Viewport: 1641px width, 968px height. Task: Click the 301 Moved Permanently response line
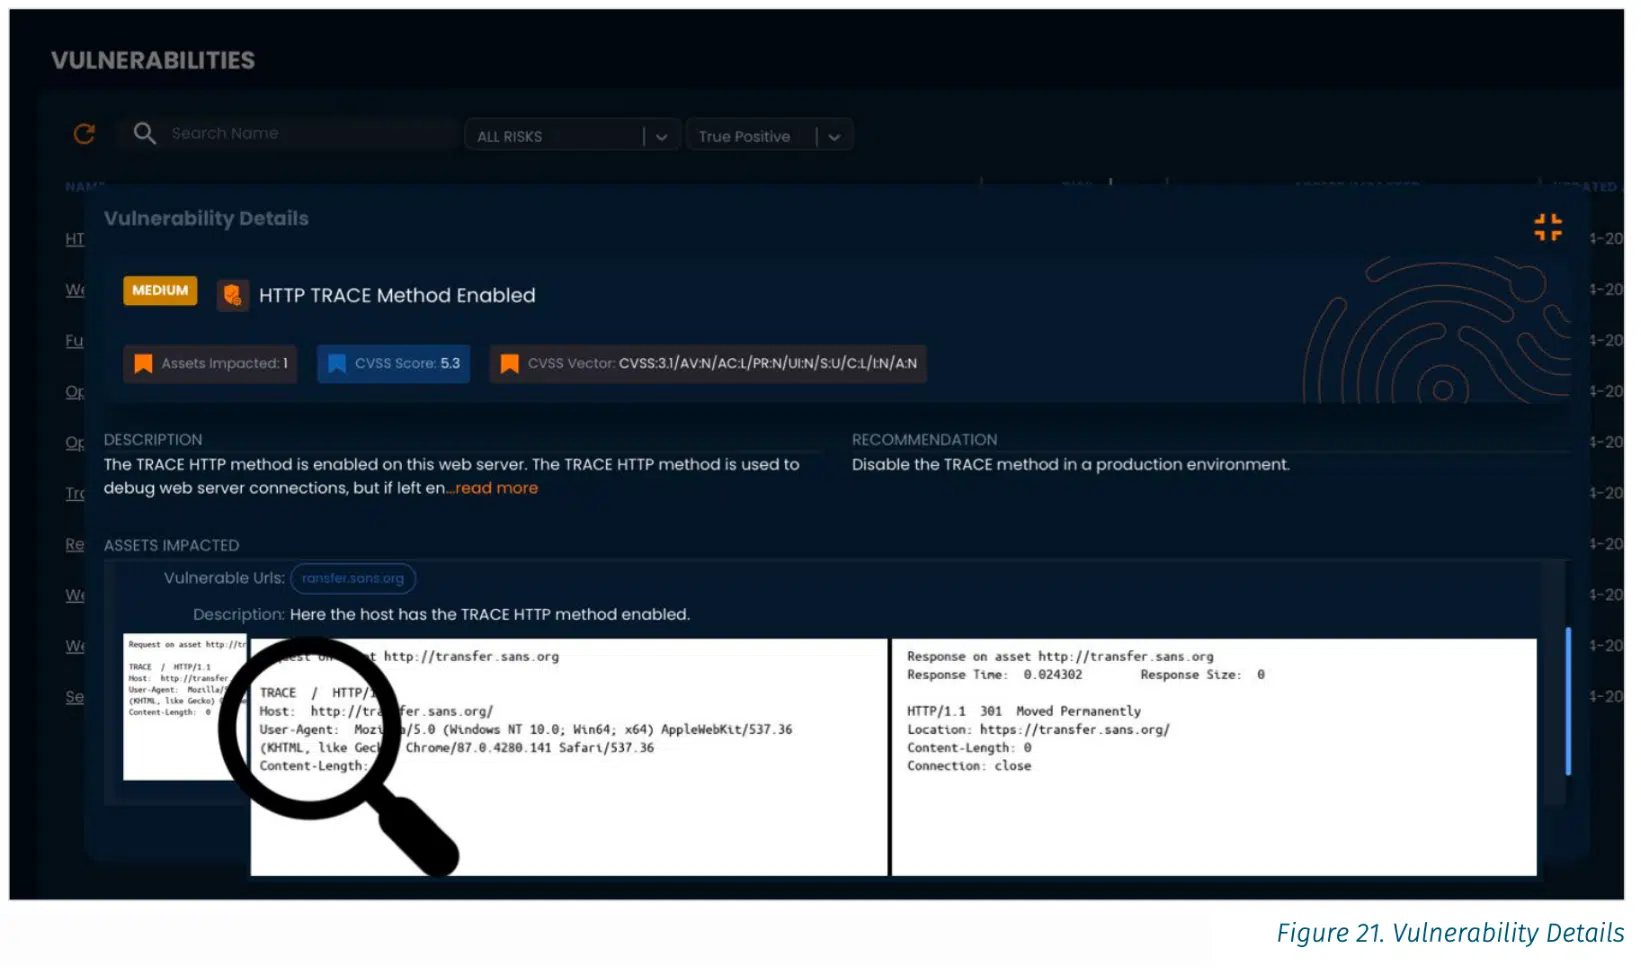1024,711
